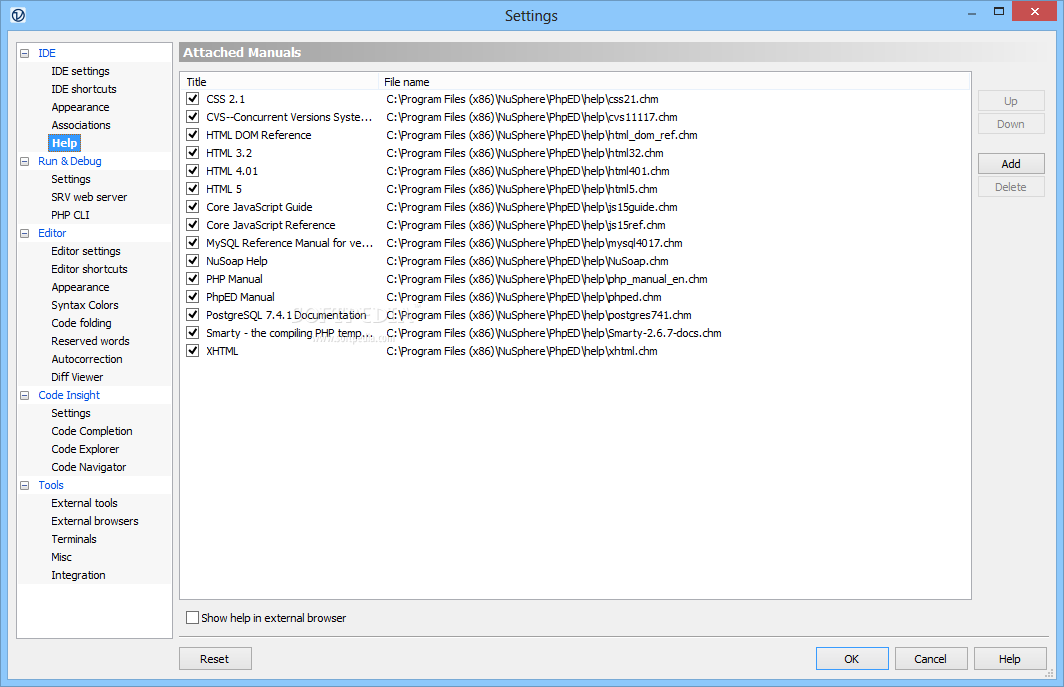Disable the HTML 4.01 manual checkbox

pyautogui.click(x=193, y=170)
